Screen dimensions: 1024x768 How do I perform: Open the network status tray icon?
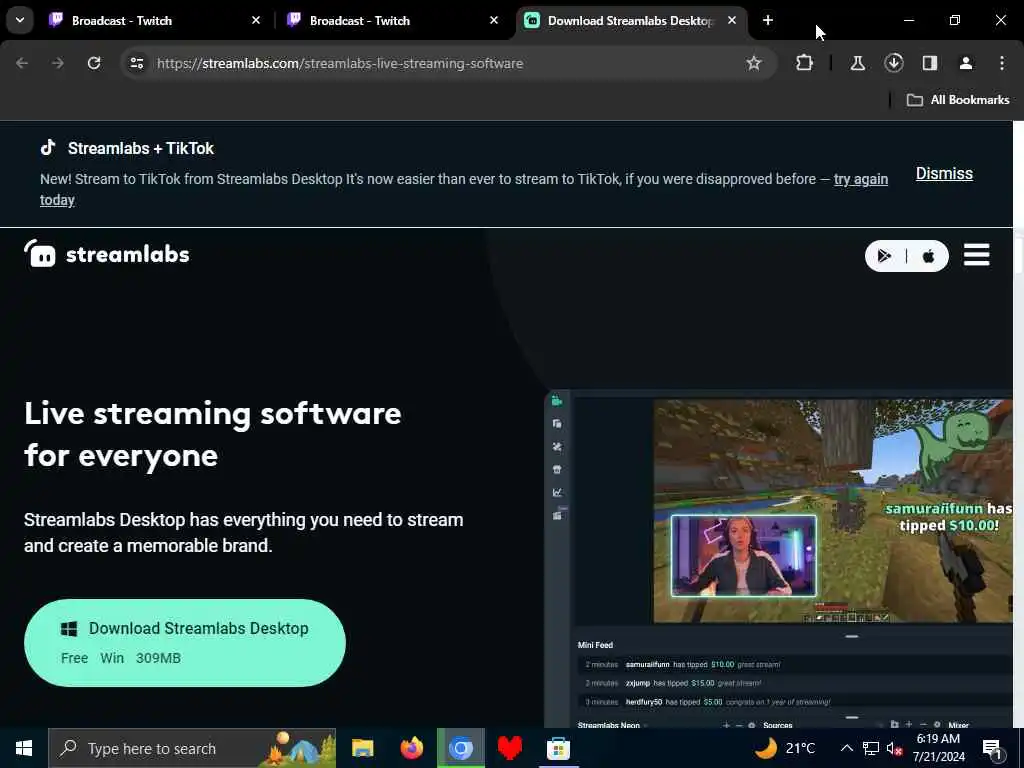point(871,748)
